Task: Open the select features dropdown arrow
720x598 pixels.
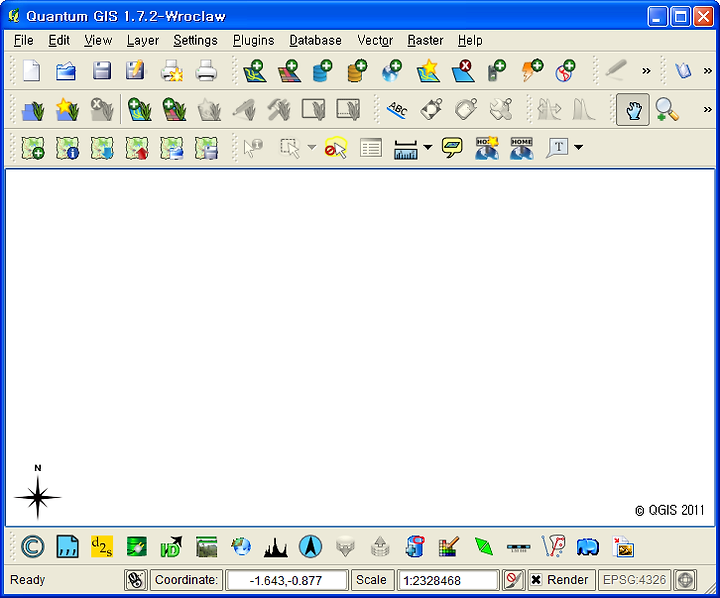Action: [311, 147]
